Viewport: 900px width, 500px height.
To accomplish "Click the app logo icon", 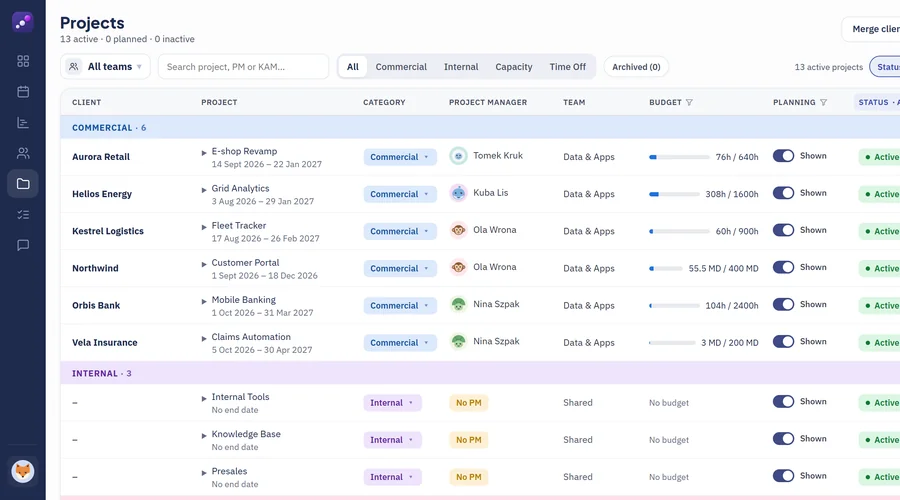I will point(22,22).
